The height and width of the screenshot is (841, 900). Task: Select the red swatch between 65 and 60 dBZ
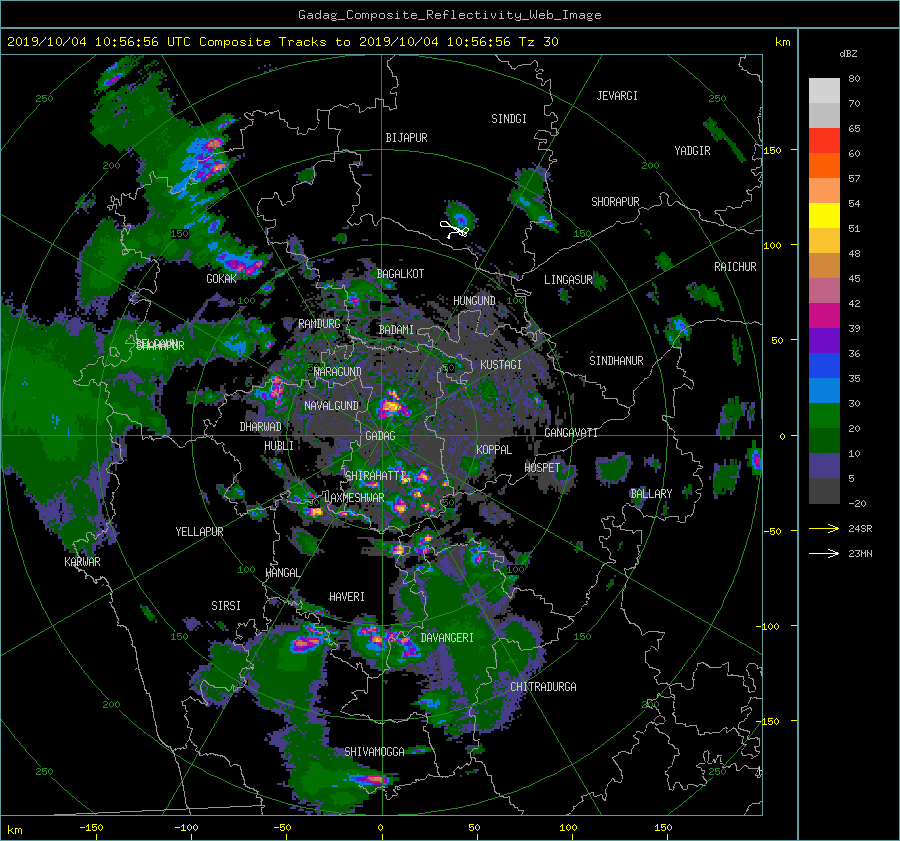[824, 140]
